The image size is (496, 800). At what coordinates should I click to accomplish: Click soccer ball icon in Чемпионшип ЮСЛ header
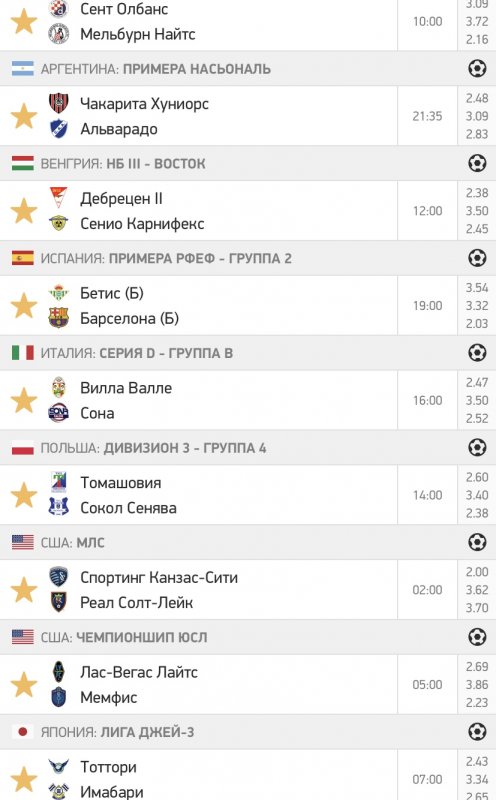[477, 637]
